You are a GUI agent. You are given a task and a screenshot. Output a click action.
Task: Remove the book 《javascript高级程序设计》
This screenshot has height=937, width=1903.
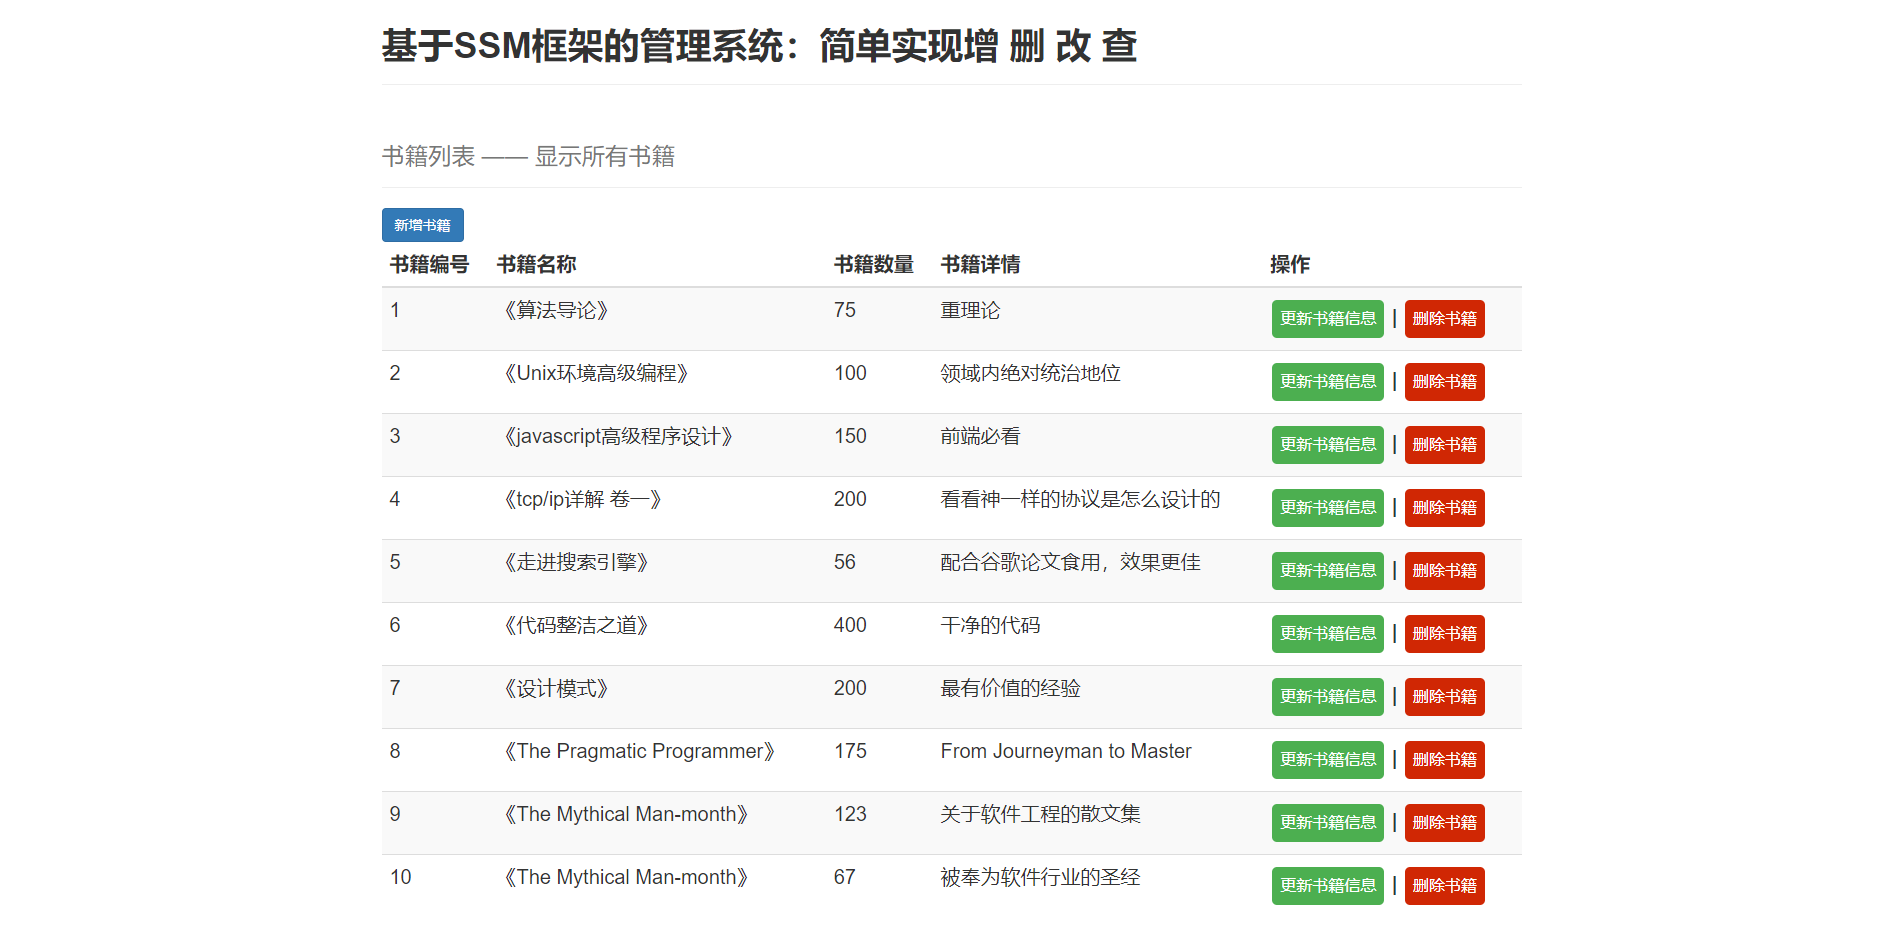click(x=1443, y=445)
